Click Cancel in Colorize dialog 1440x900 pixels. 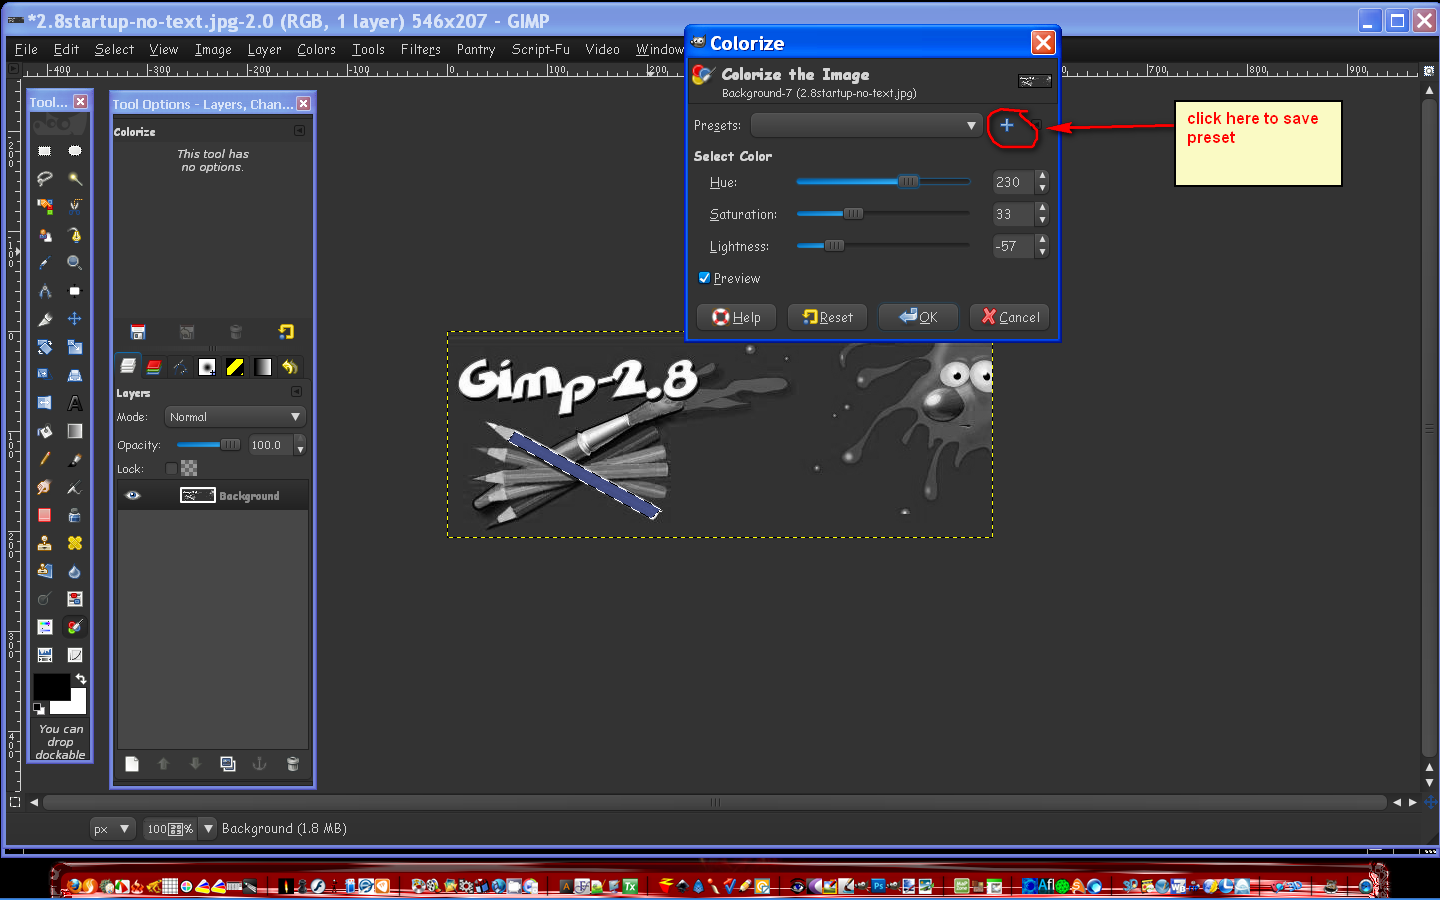coord(1010,317)
